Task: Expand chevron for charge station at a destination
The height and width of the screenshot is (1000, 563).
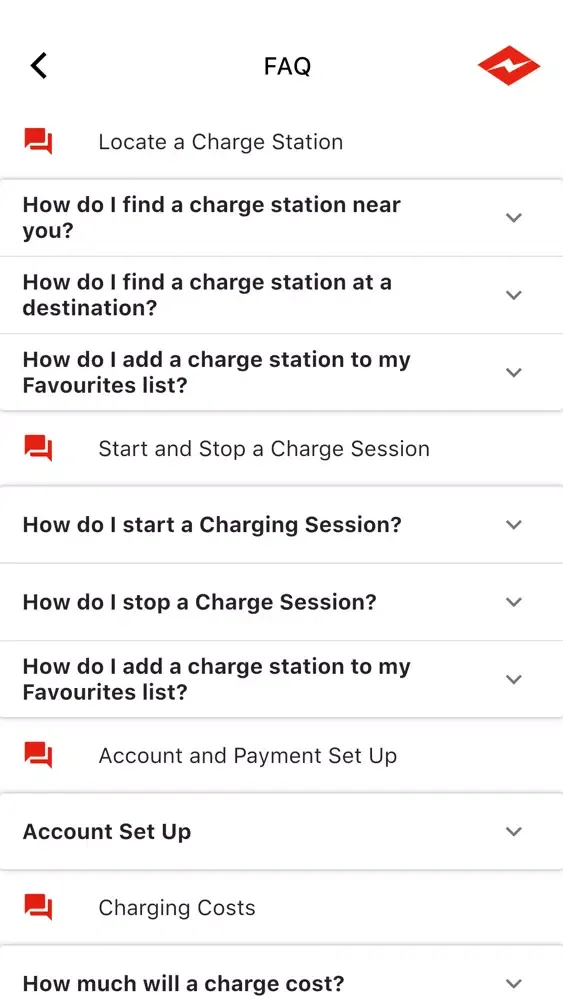Action: pyautogui.click(x=514, y=295)
